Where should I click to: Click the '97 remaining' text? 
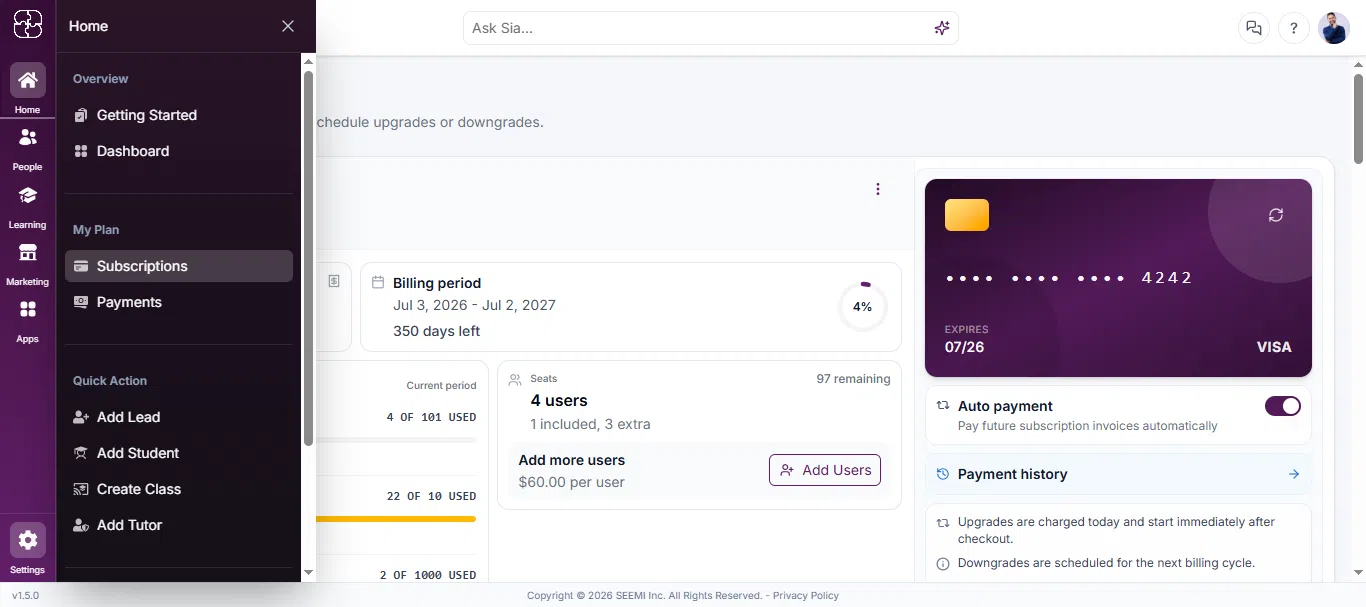(853, 379)
